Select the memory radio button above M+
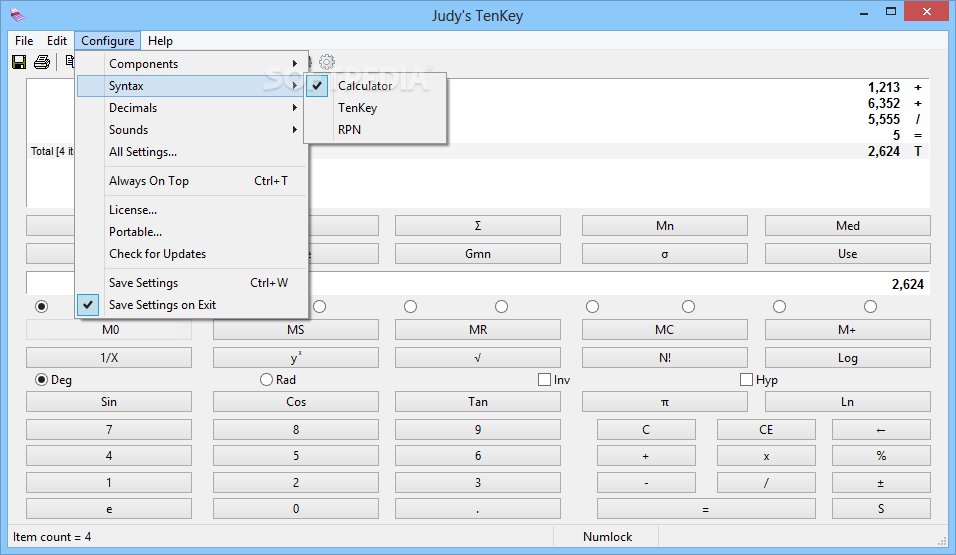The image size is (956, 555). click(x=870, y=306)
